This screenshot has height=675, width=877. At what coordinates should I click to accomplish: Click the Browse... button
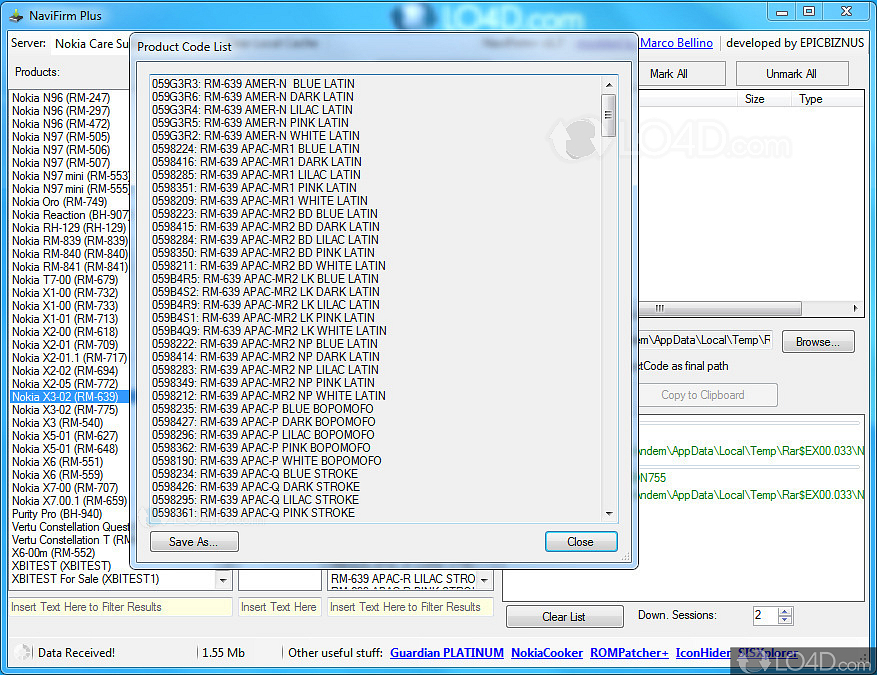click(818, 342)
